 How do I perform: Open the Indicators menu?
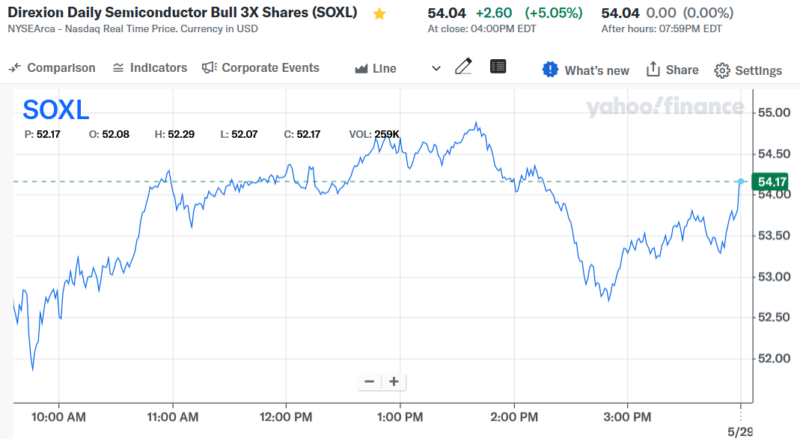(x=149, y=68)
